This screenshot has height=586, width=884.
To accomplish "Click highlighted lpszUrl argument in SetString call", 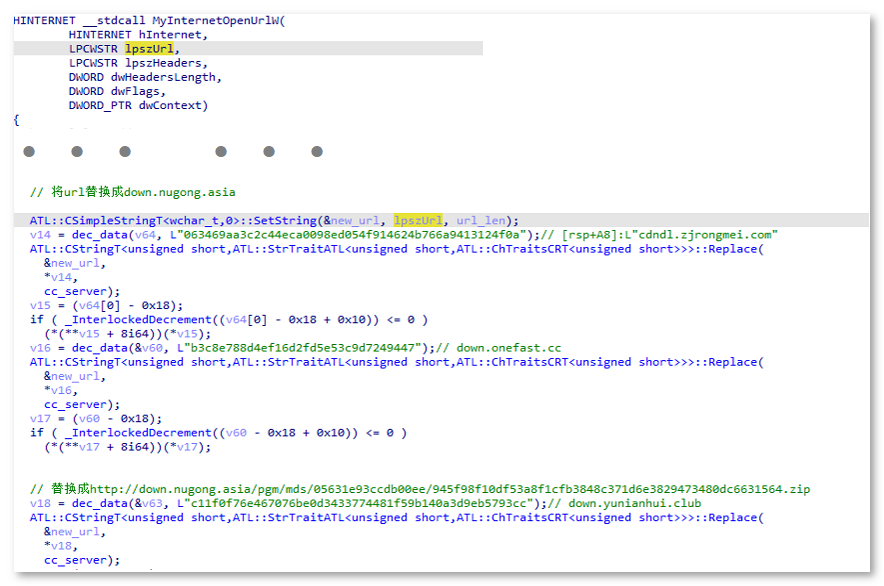I will 421,220.
